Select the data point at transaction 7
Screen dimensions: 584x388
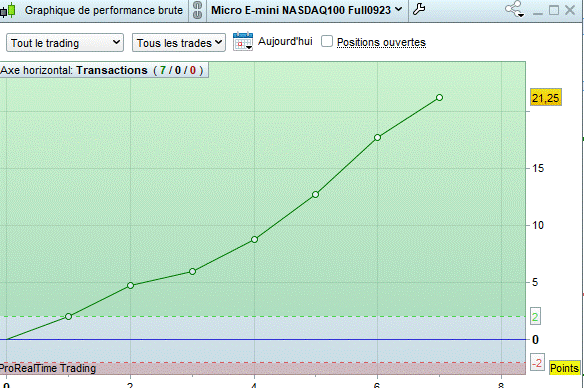439,98
